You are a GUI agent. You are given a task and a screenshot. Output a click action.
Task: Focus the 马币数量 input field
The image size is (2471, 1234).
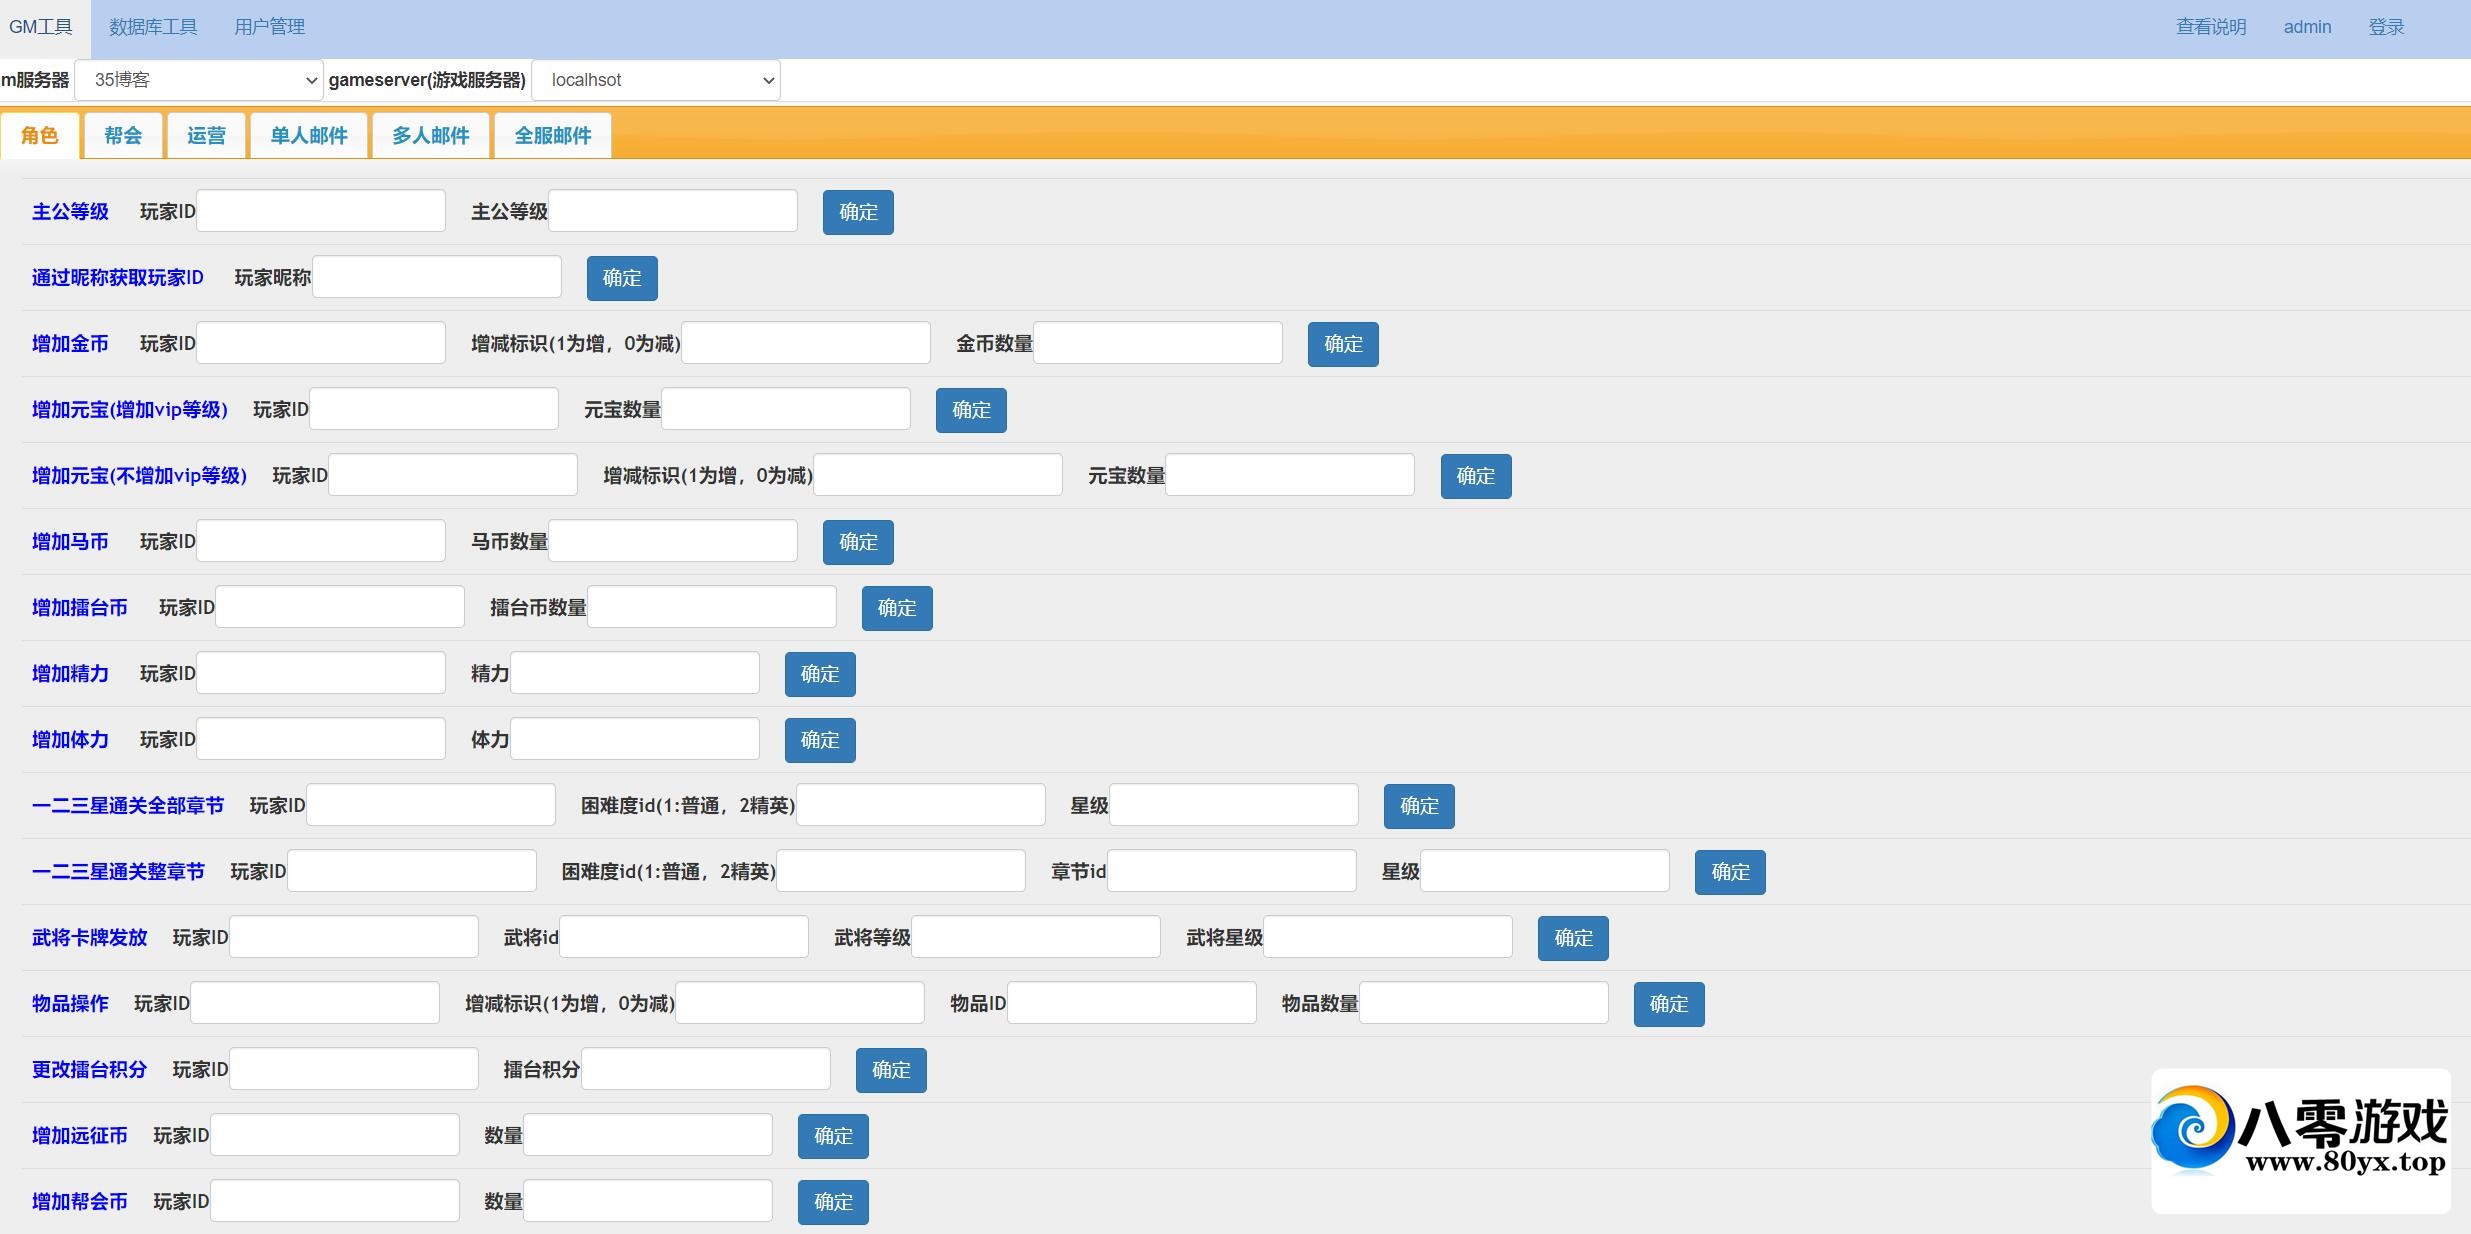tap(673, 541)
